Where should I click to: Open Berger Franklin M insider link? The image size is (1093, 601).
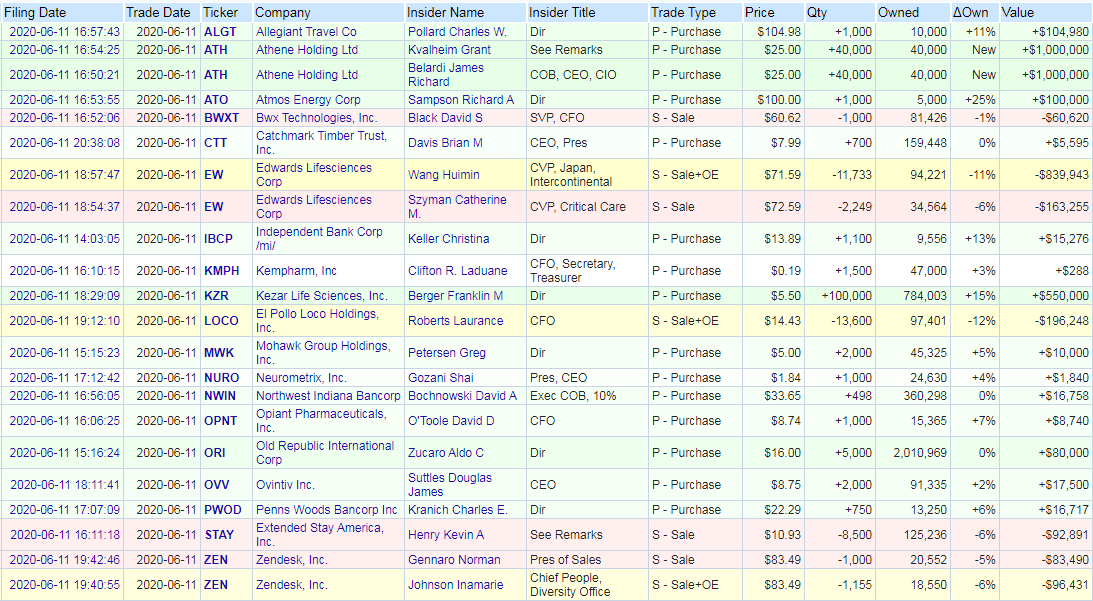455,296
